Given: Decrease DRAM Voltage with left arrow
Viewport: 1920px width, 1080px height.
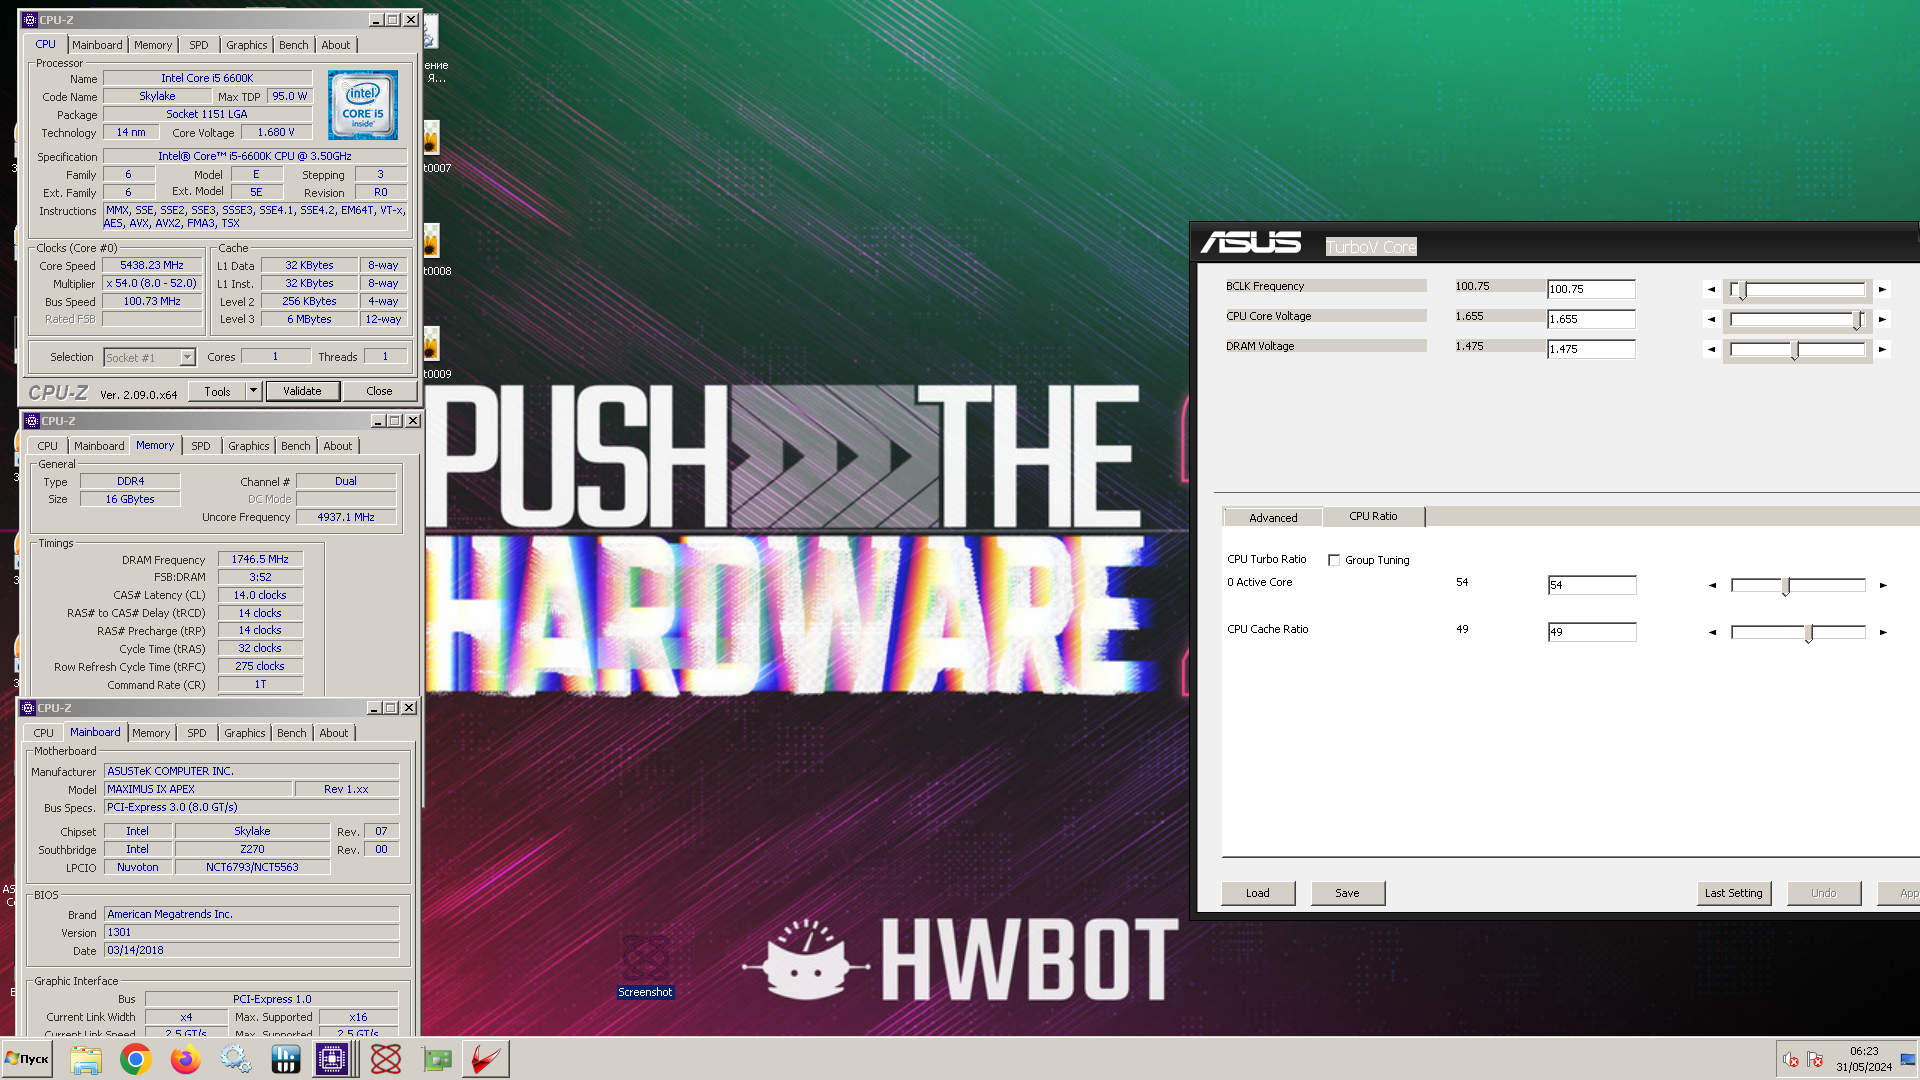Looking at the screenshot, I should pos(1711,350).
